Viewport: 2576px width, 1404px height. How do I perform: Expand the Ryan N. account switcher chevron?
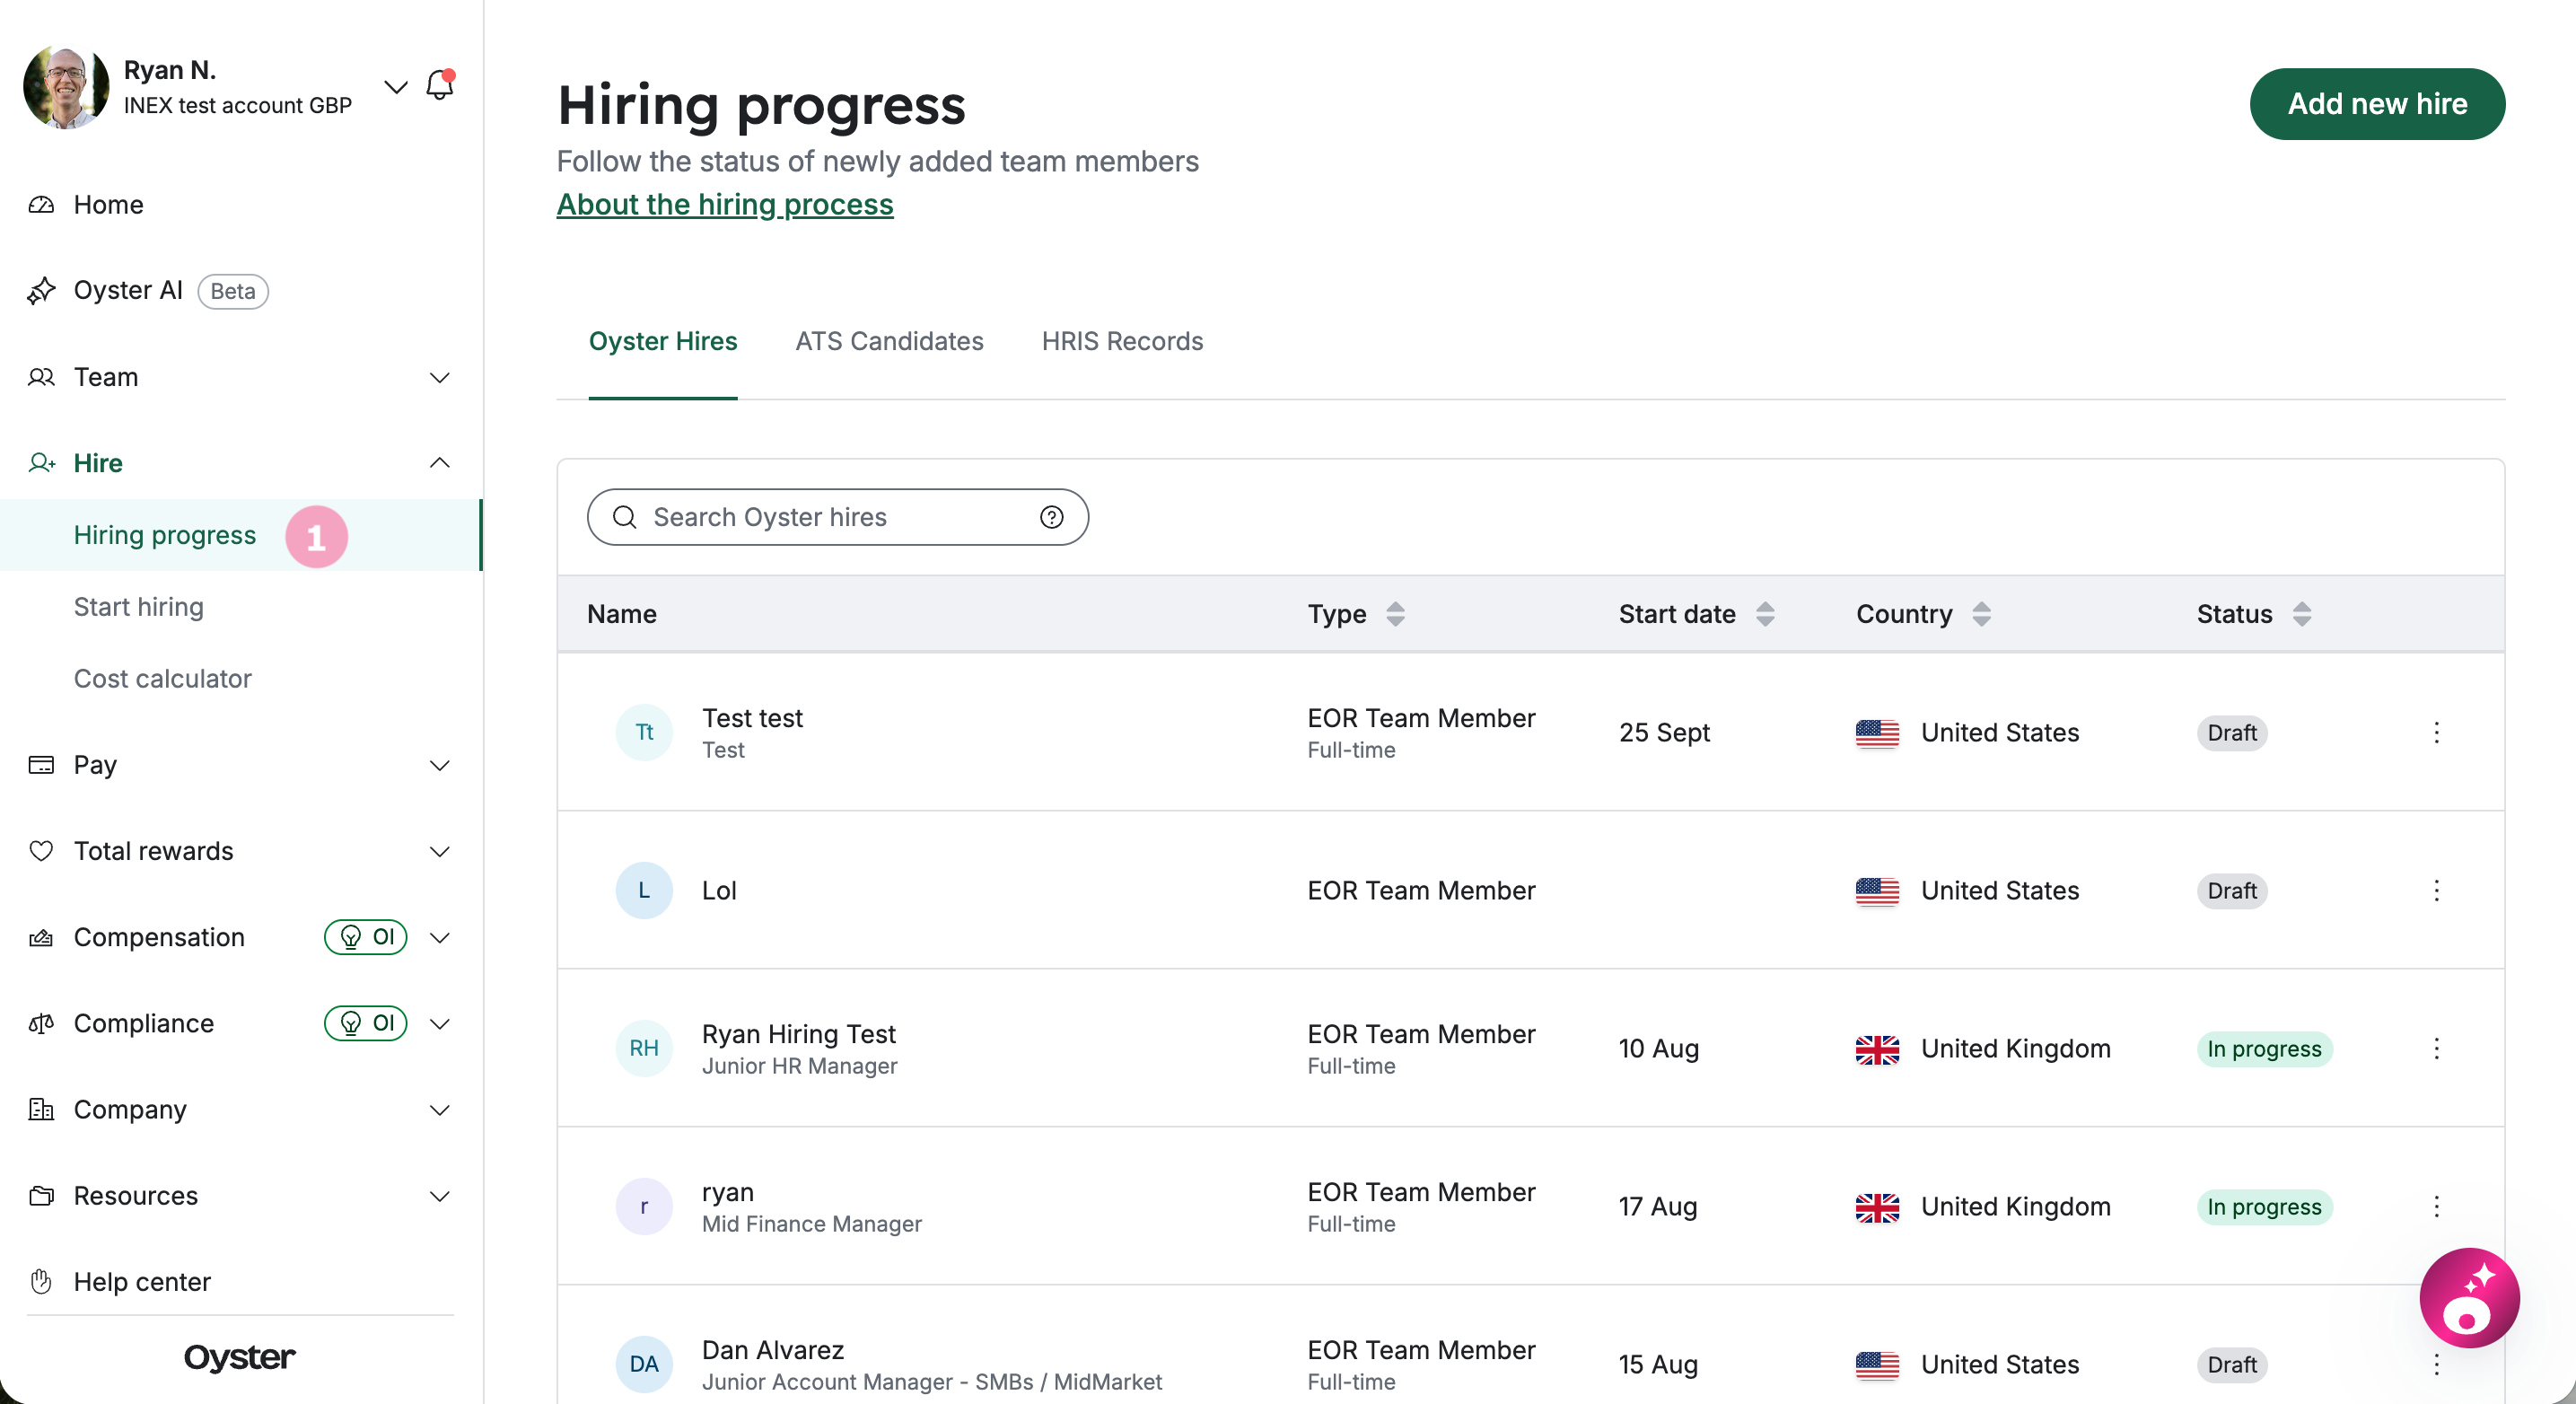tap(396, 87)
